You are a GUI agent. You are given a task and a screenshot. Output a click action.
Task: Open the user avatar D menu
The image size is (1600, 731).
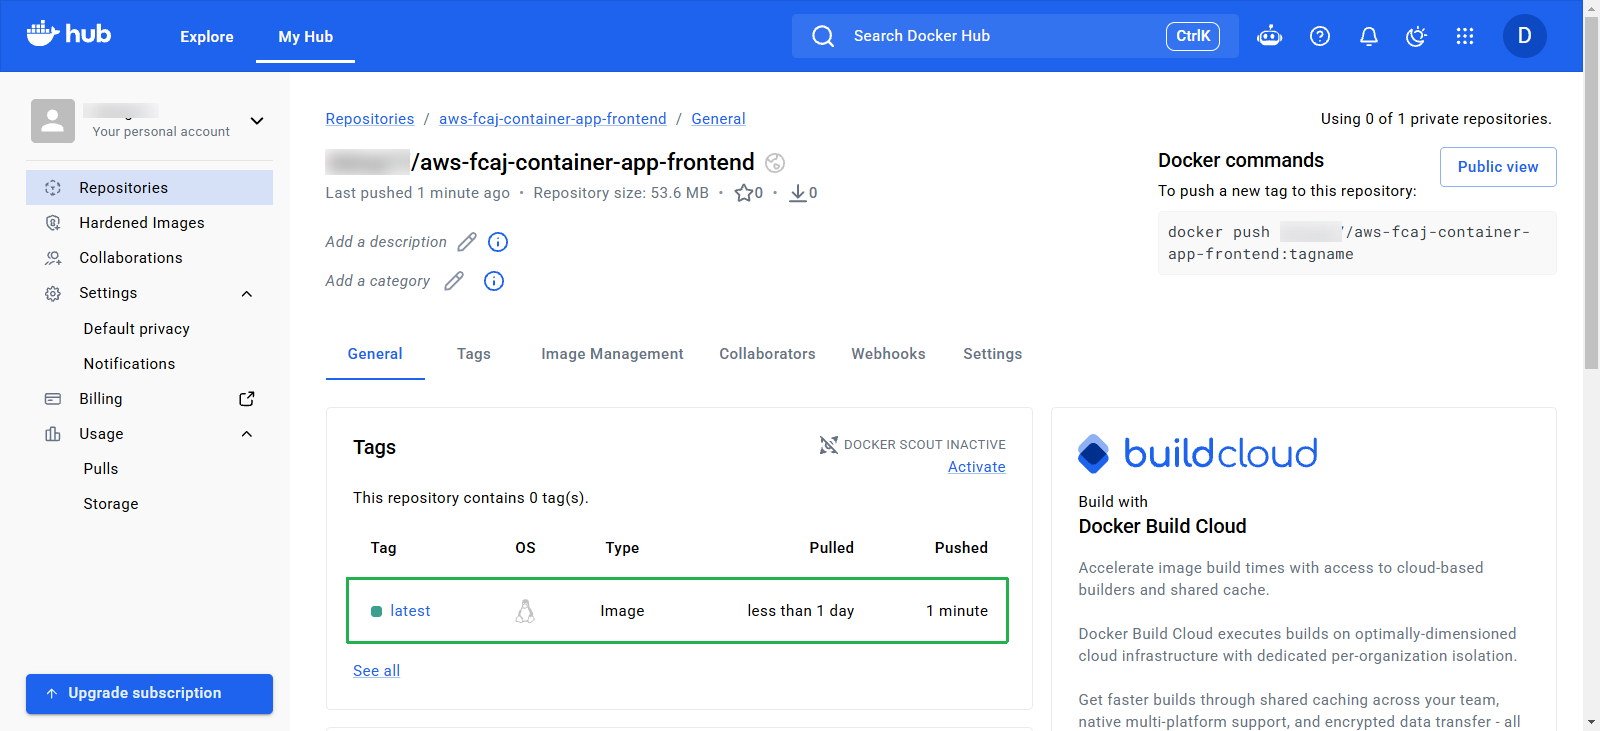pyautogui.click(x=1524, y=36)
